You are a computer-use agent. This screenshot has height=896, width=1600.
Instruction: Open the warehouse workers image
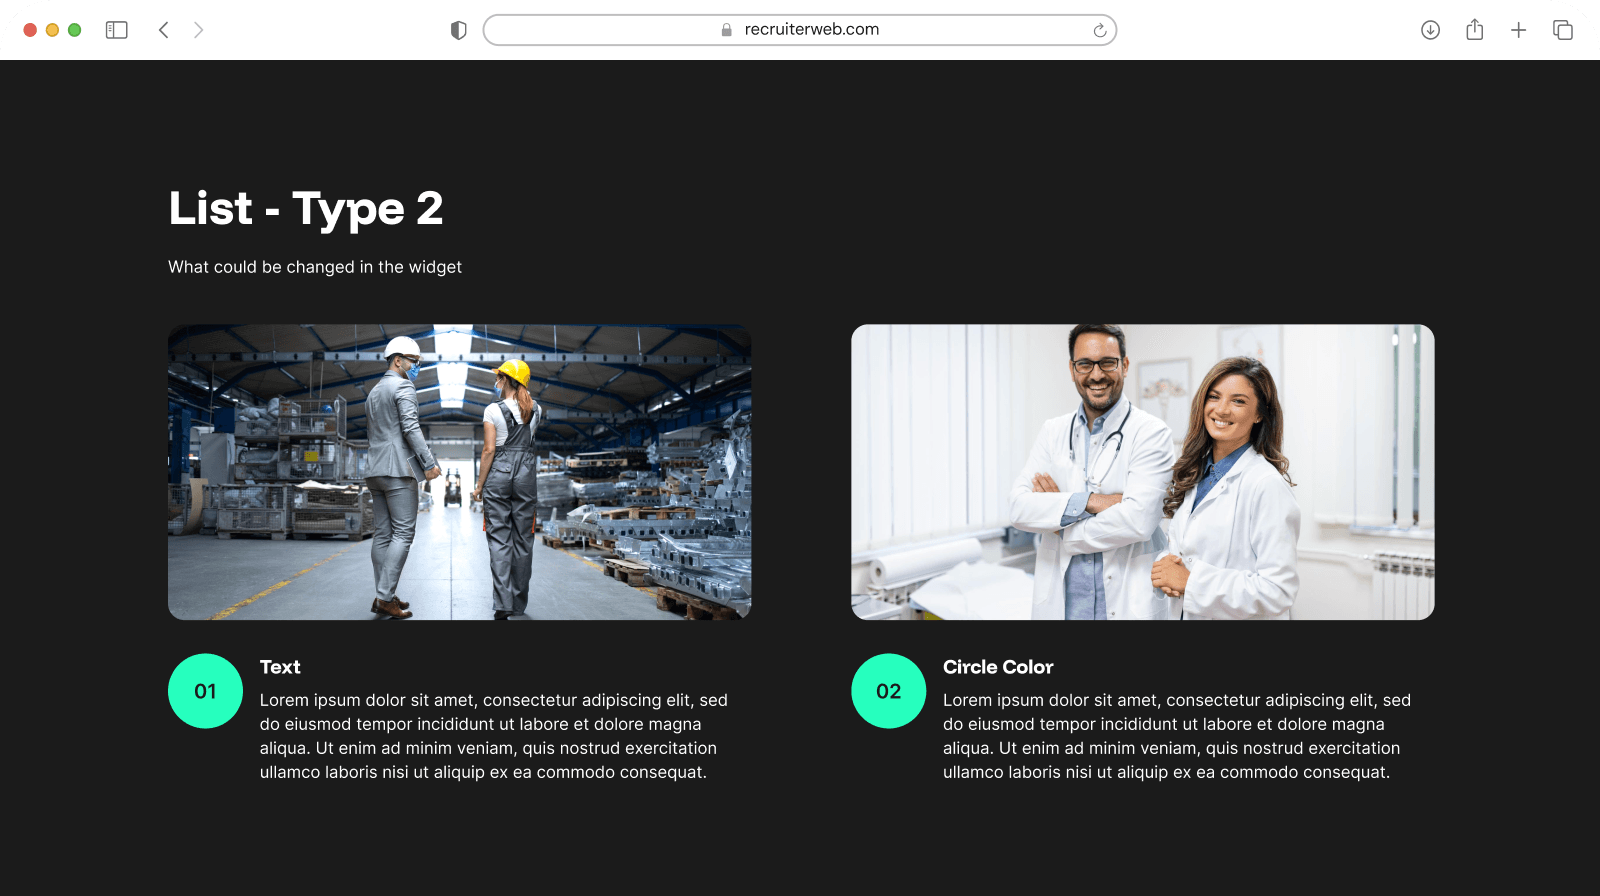459,472
